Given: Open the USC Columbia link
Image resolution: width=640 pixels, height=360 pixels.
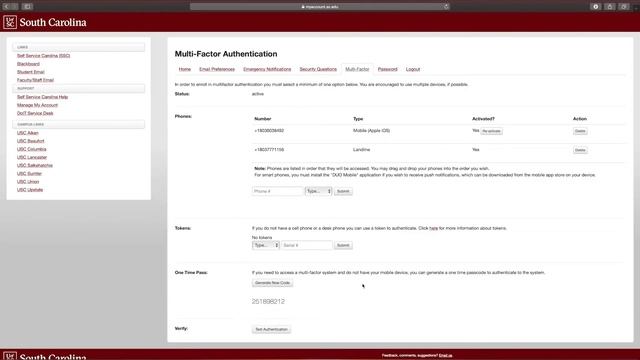Looking at the screenshot, I should 31,149.
